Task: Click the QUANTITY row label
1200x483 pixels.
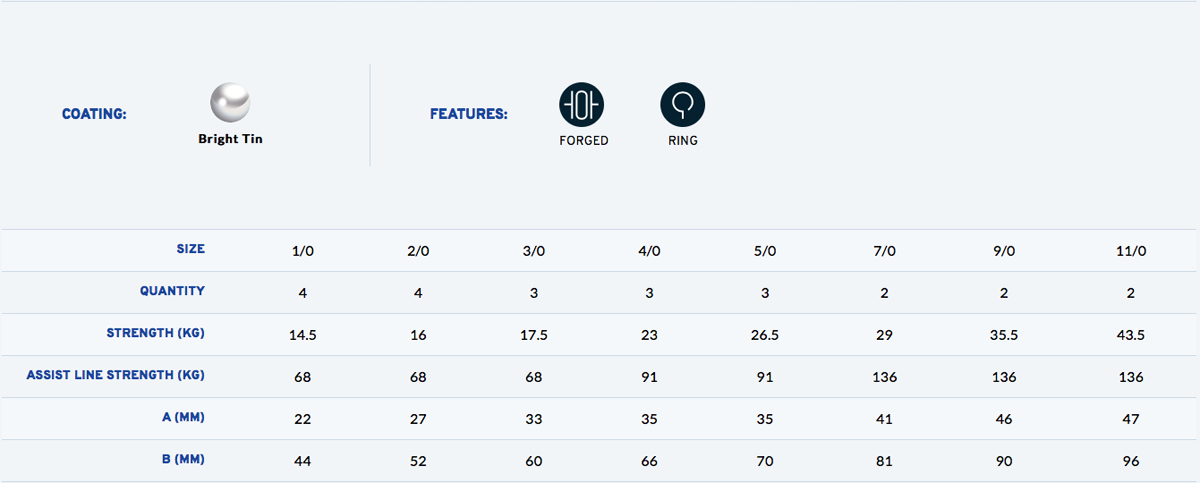Action: pos(172,291)
